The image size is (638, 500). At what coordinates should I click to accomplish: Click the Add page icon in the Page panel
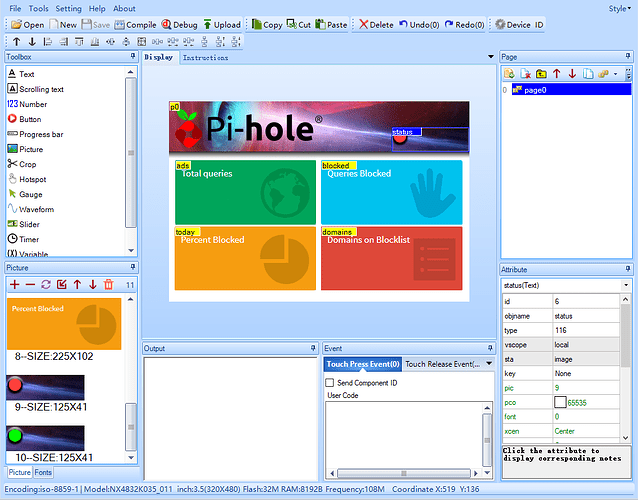click(x=509, y=74)
